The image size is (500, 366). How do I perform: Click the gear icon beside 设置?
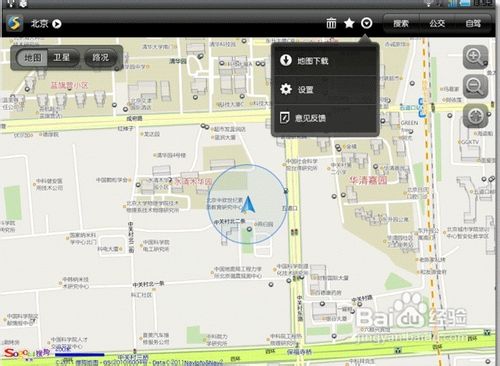pyautogui.click(x=286, y=89)
